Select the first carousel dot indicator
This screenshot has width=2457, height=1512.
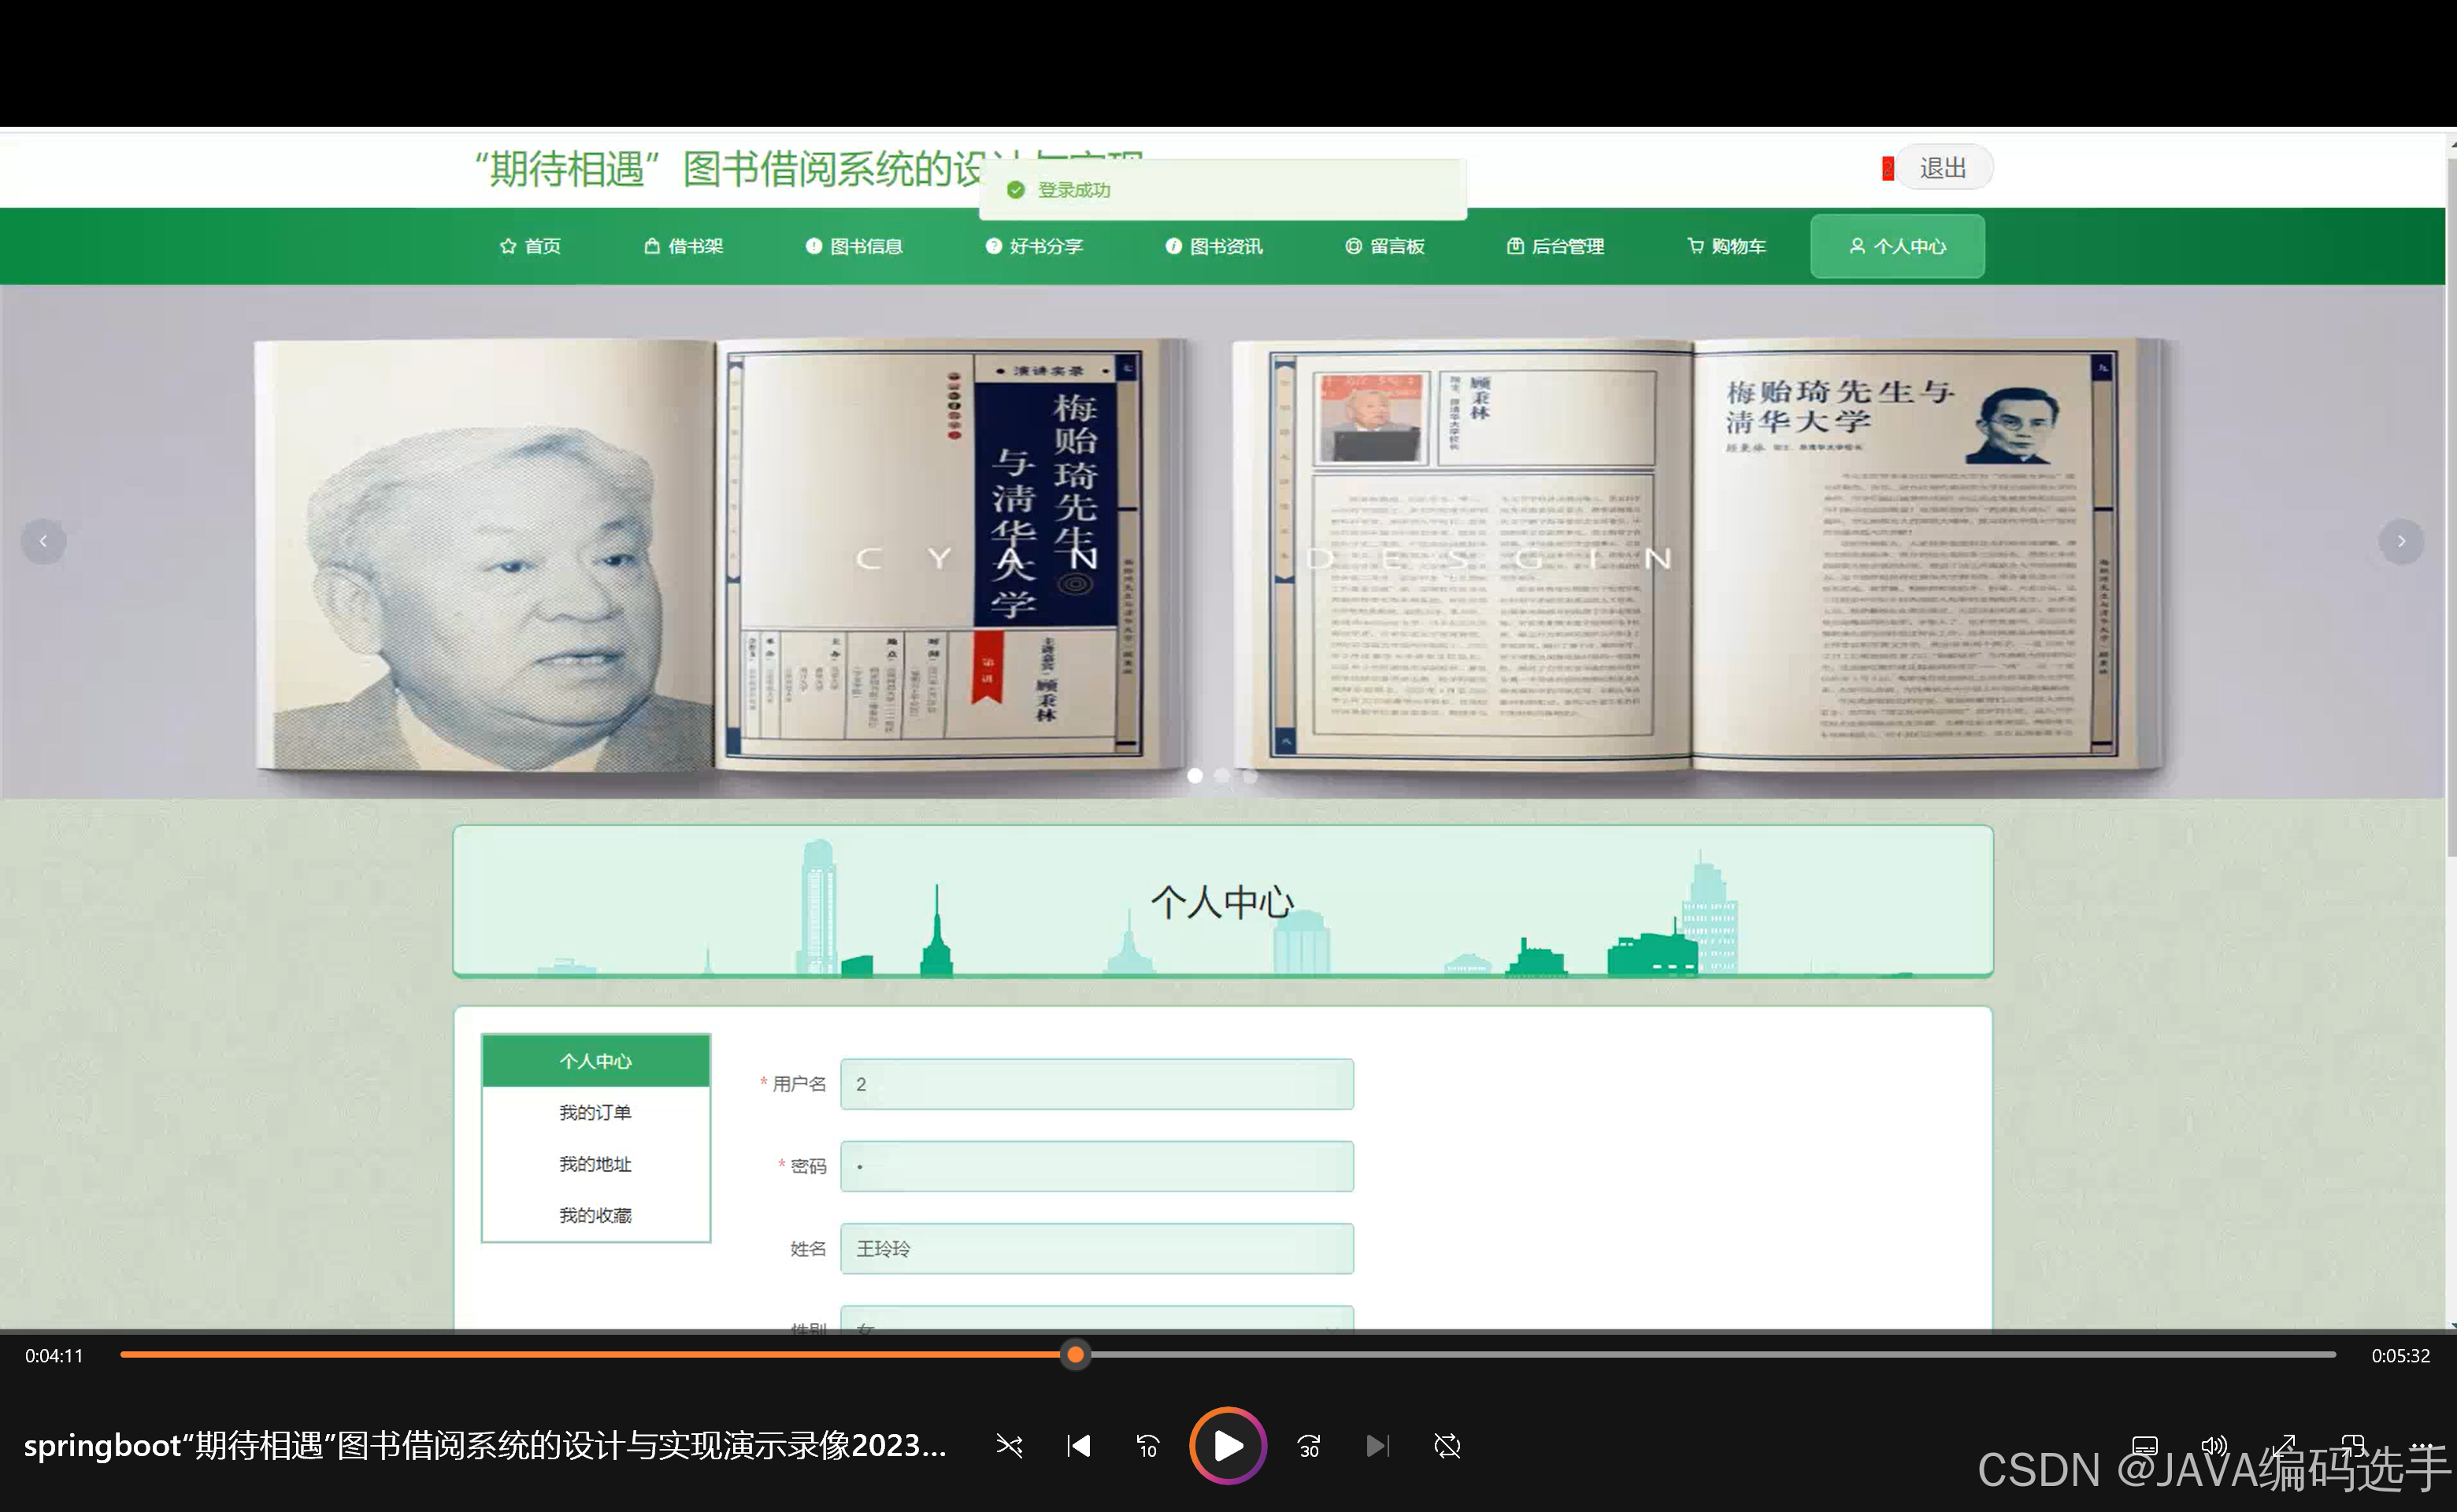(1194, 776)
